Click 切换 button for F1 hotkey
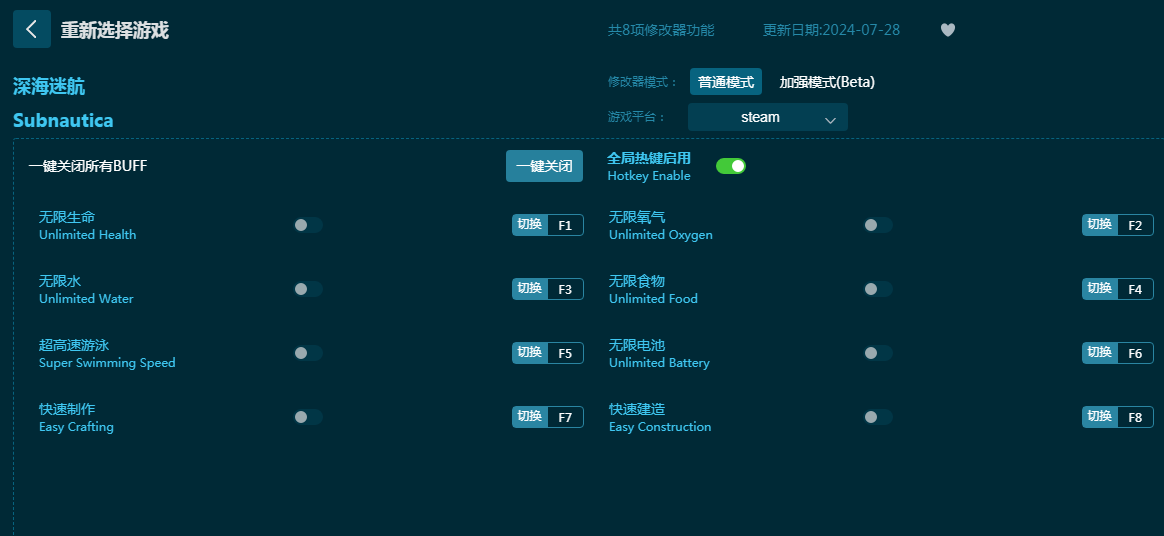1164x536 pixels. (529, 225)
